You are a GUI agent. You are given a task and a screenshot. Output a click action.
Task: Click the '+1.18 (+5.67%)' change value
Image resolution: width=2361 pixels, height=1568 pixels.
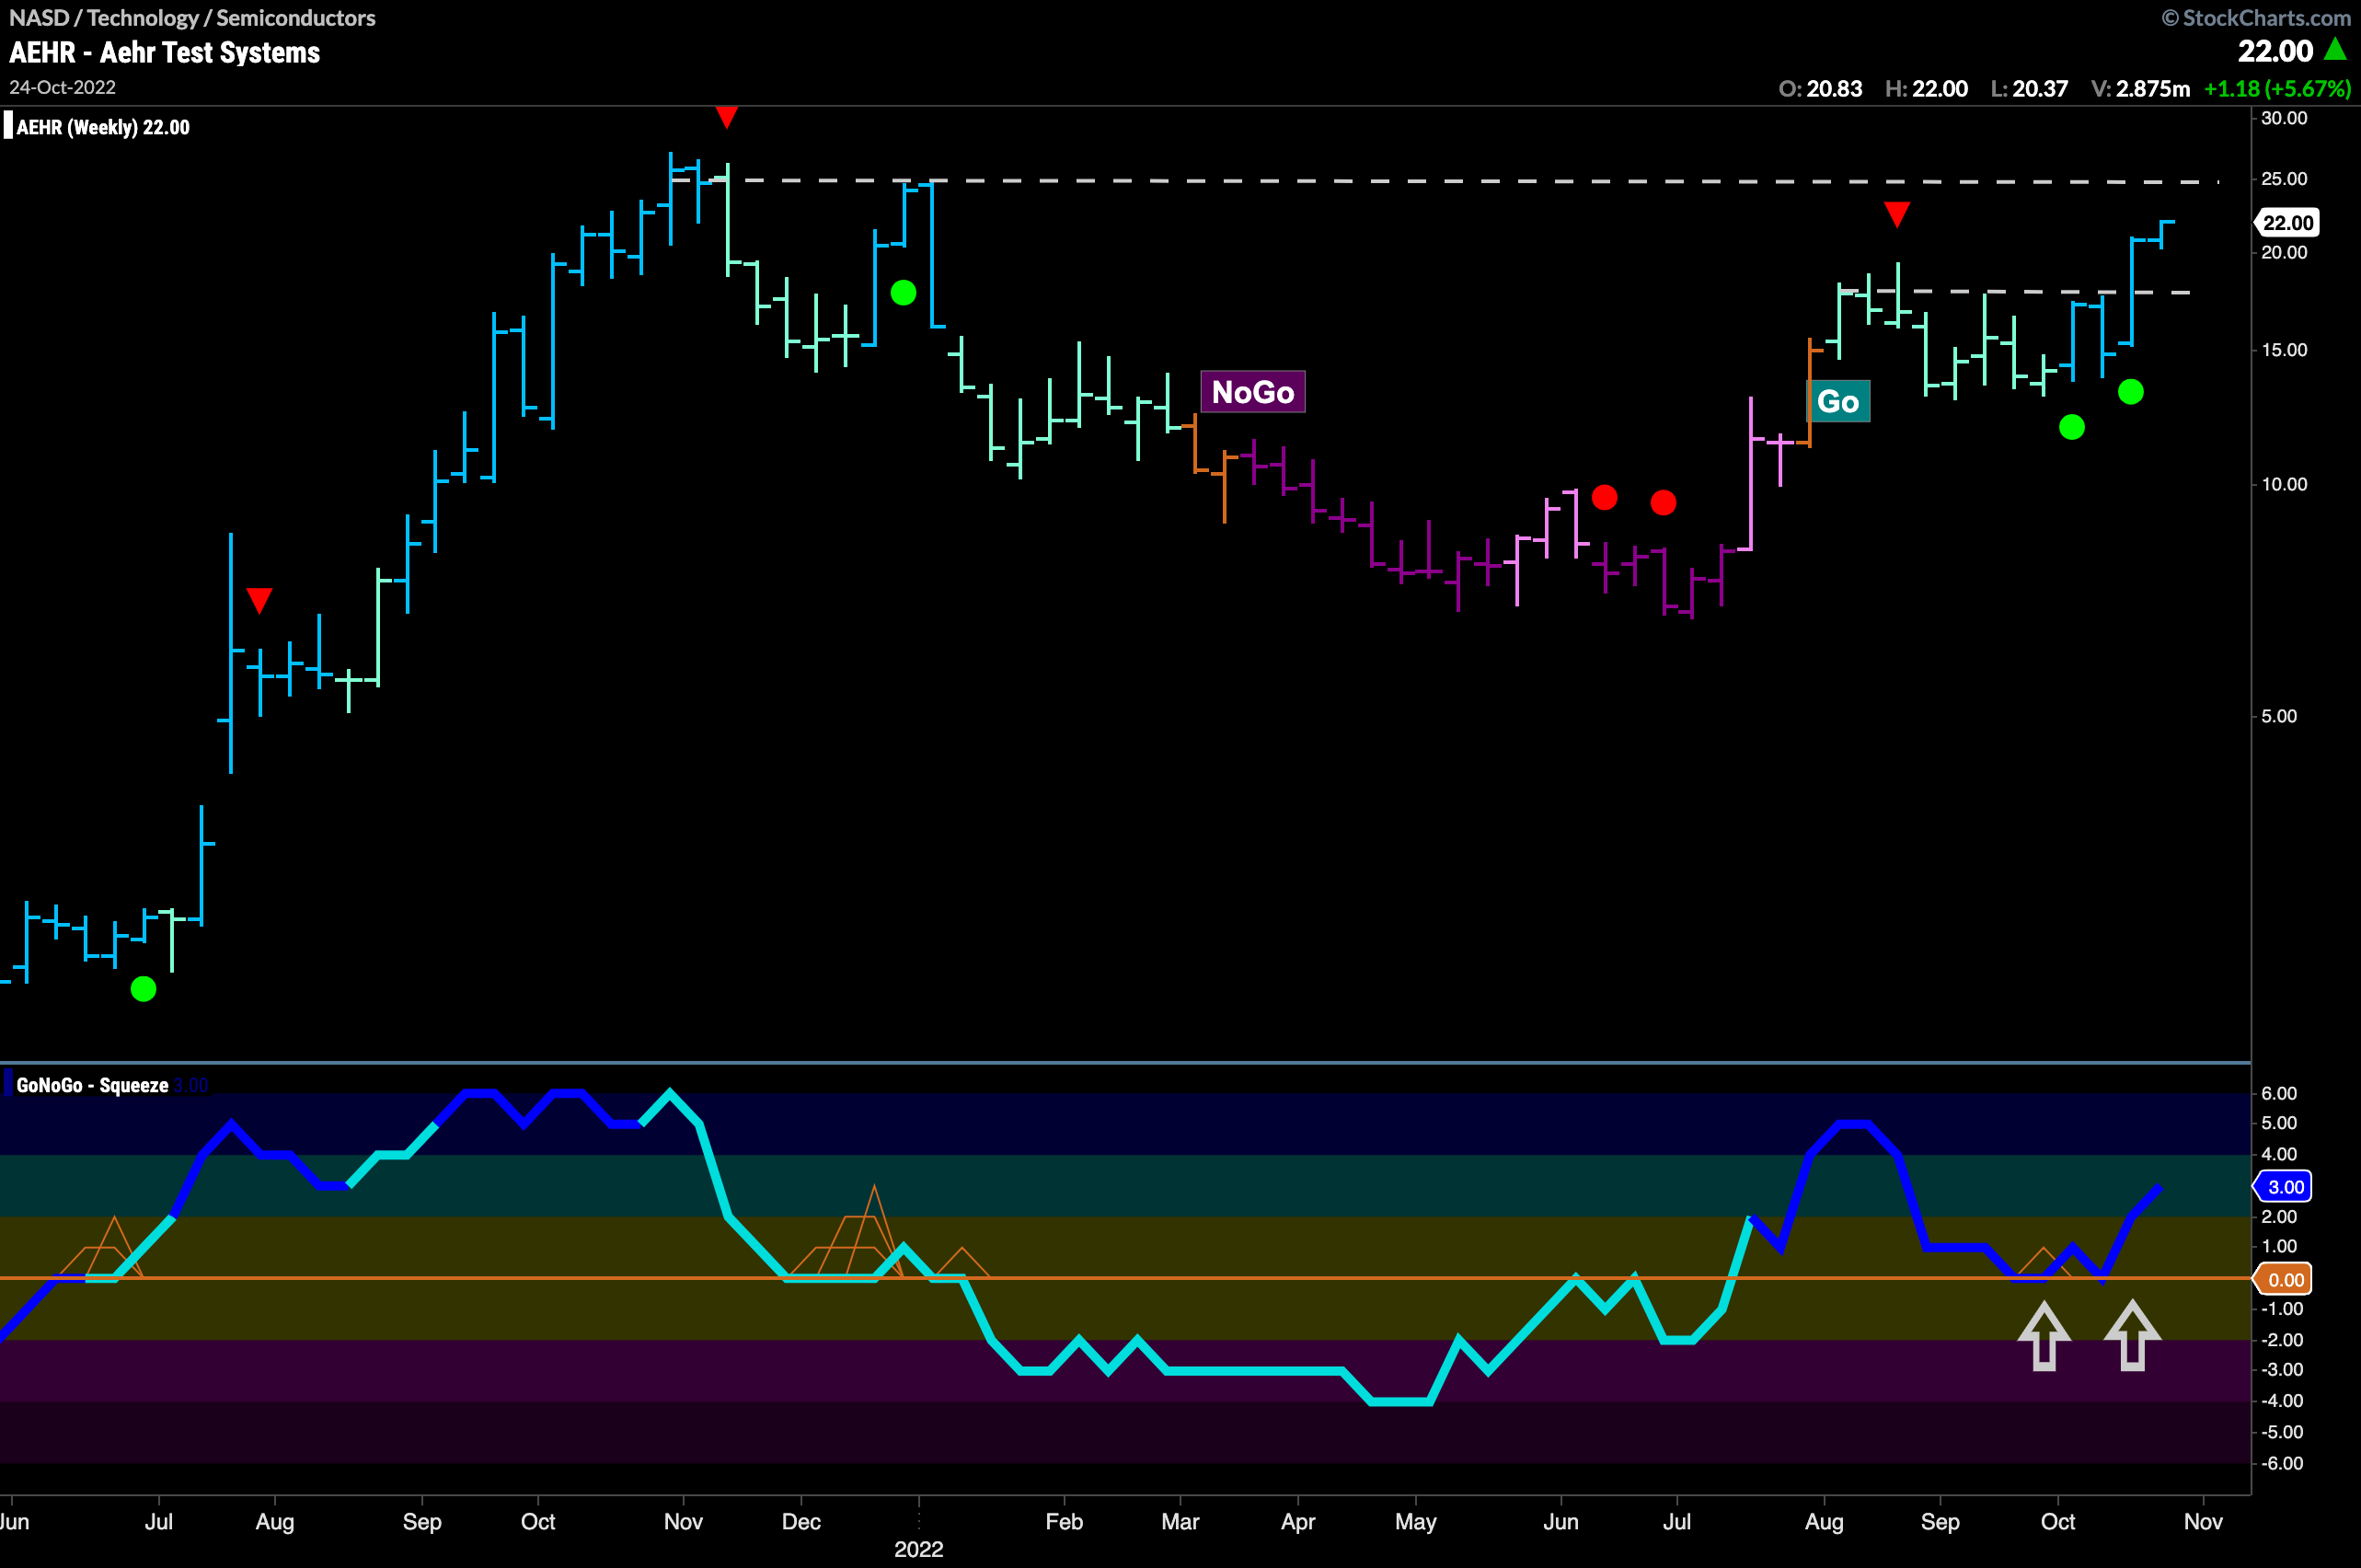(2277, 88)
